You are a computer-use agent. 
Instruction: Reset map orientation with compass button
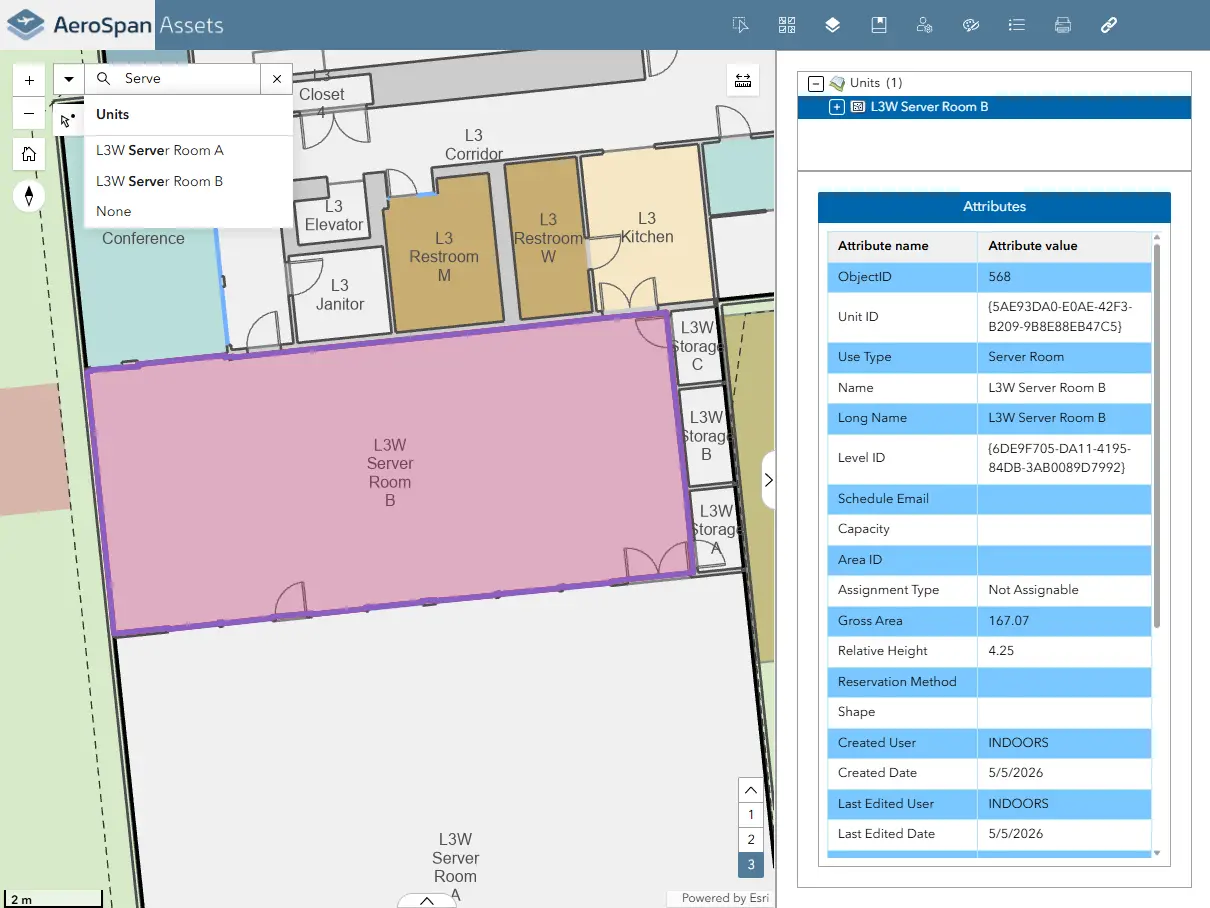click(29, 195)
